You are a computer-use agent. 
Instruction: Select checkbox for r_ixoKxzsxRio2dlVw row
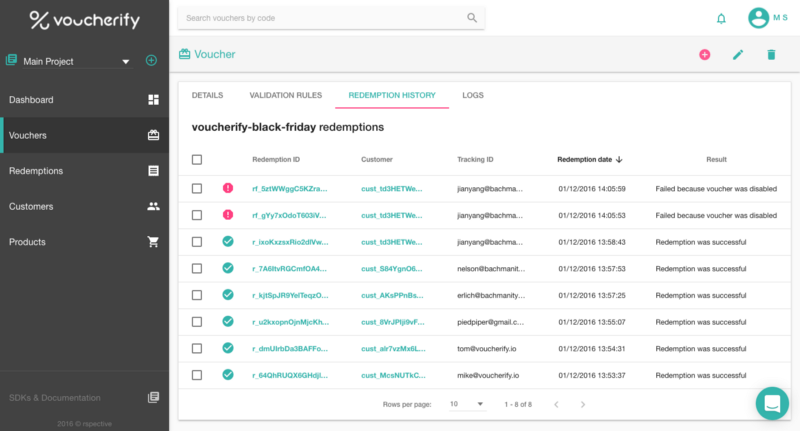[197, 242]
